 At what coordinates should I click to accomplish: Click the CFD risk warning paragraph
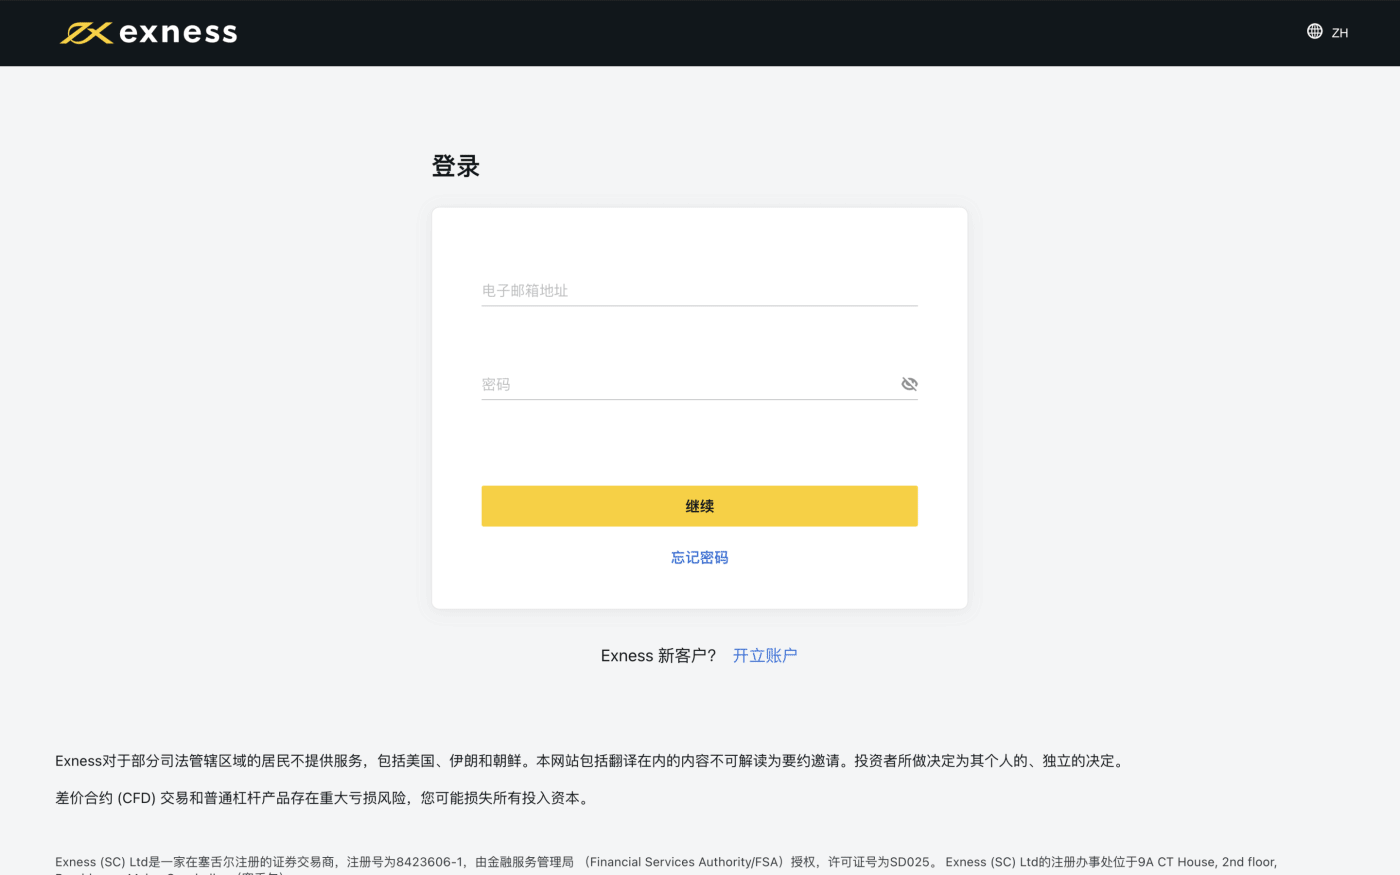coord(325,798)
